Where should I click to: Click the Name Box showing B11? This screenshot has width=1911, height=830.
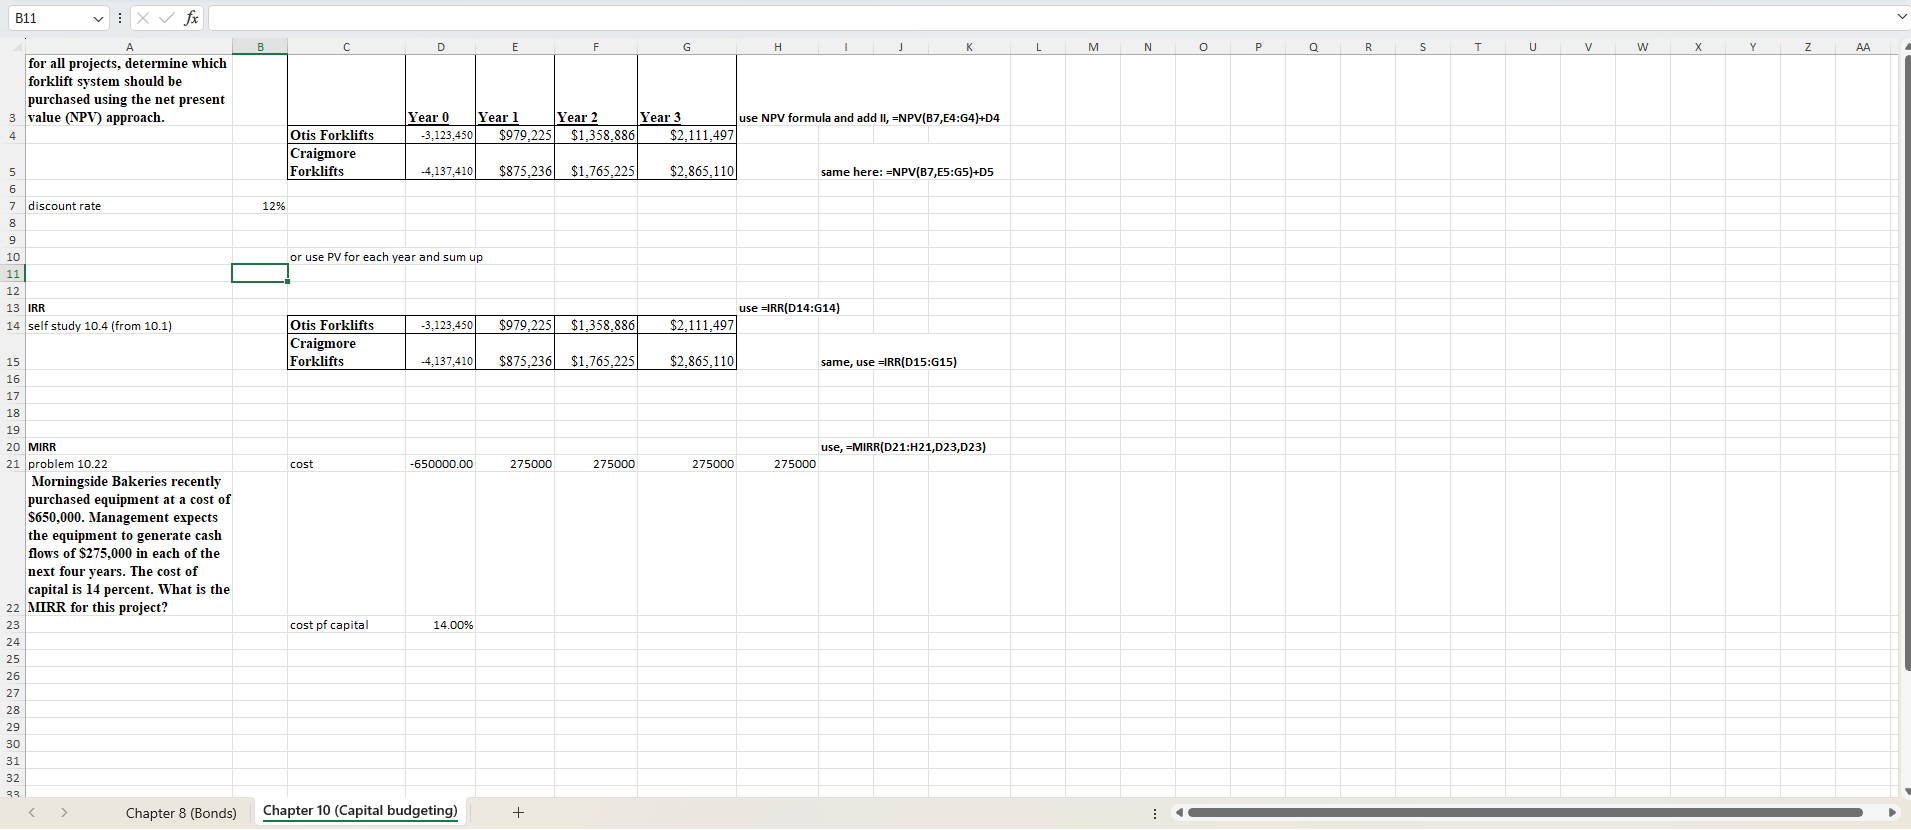pyautogui.click(x=50, y=18)
